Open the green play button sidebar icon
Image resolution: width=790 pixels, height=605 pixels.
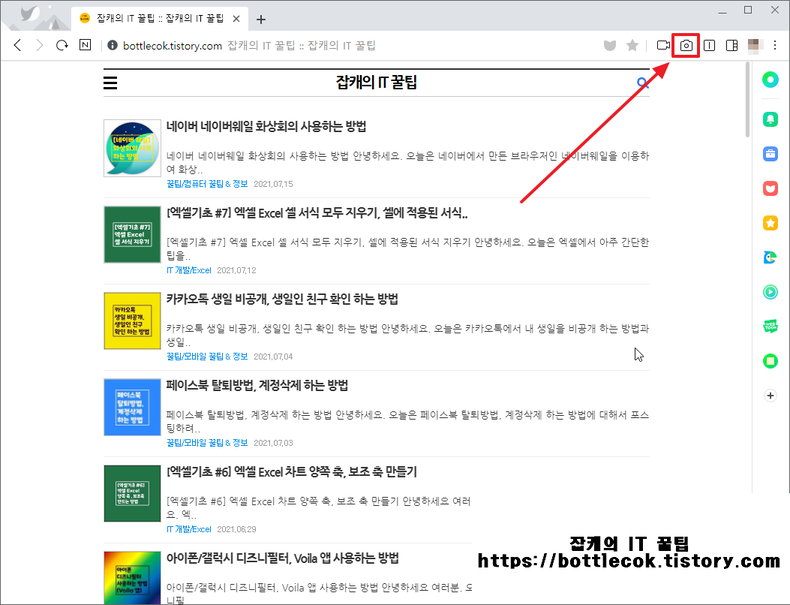pyautogui.click(x=770, y=292)
